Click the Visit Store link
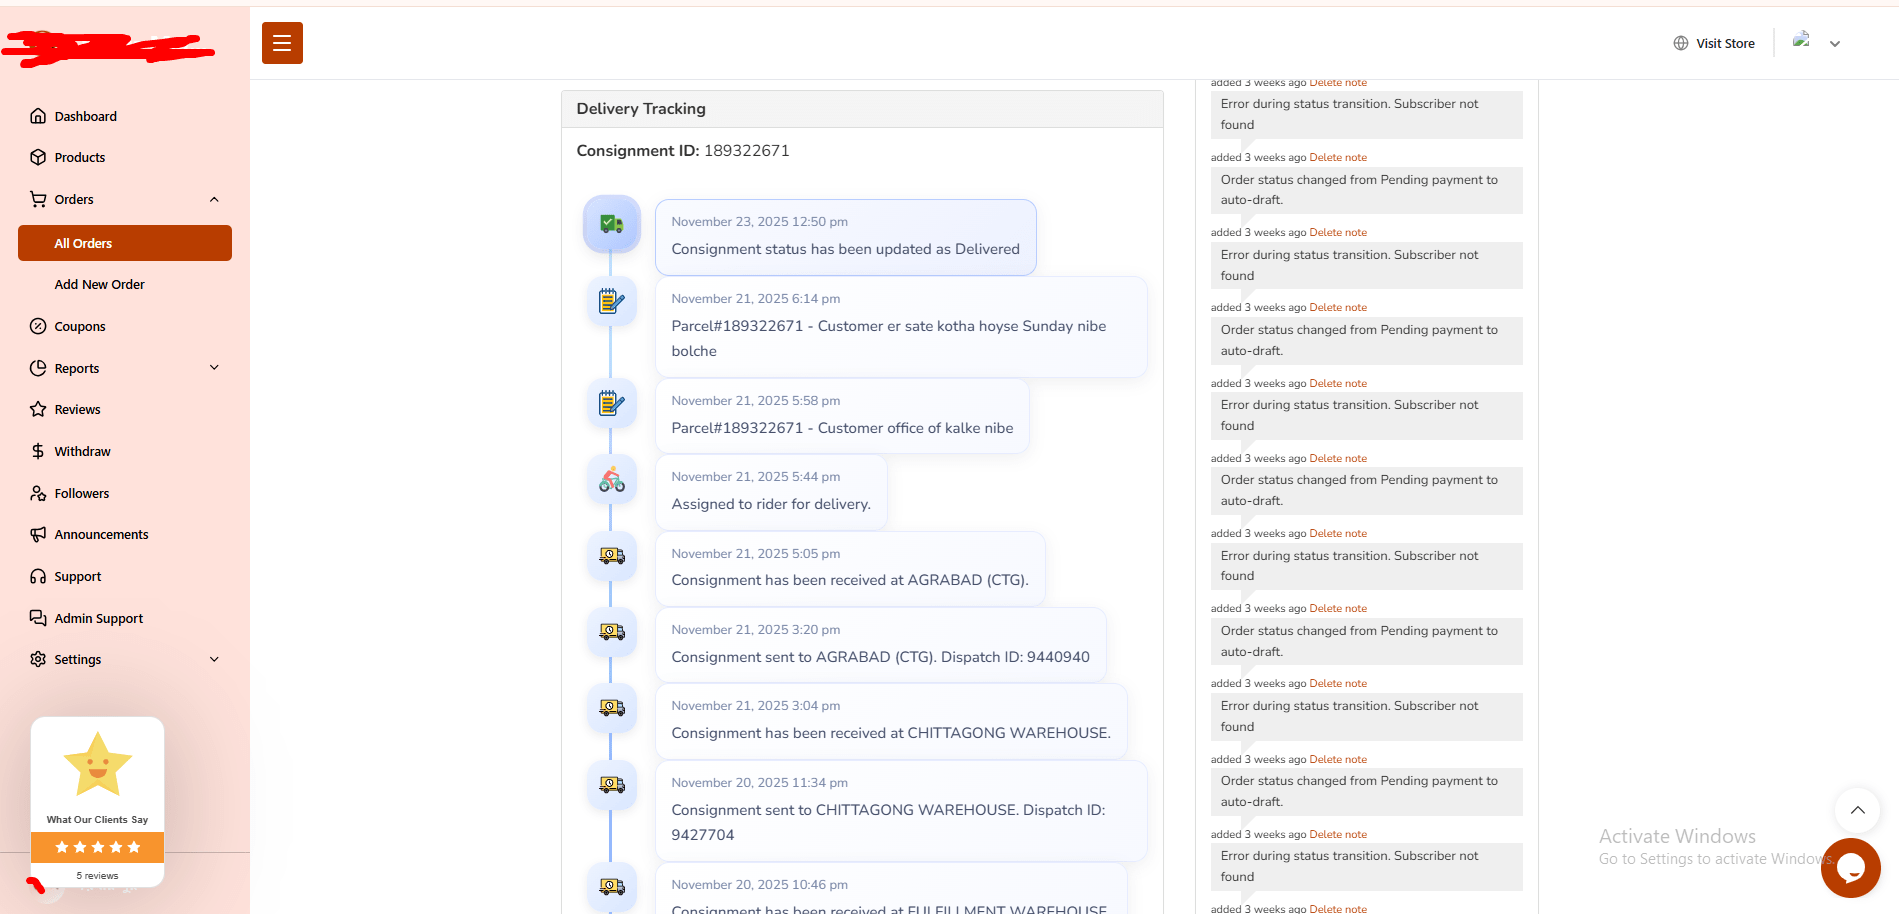The width and height of the screenshot is (1899, 914). coord(1725,43)
